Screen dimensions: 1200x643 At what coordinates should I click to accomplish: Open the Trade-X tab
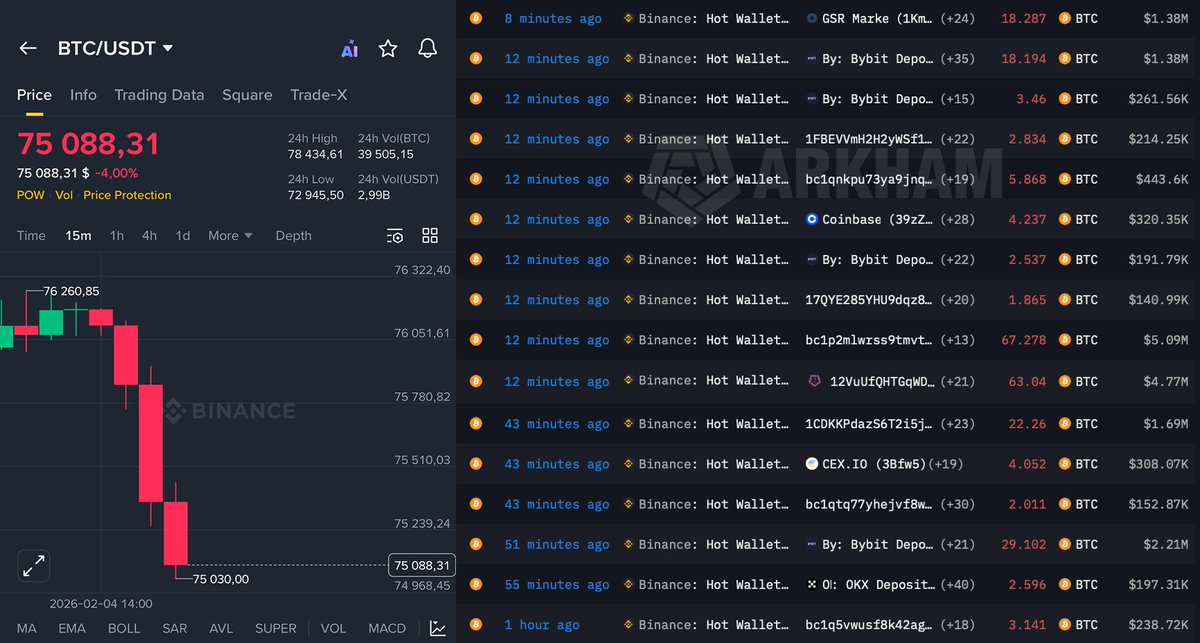pyautogui.click(x=319, y=95)
